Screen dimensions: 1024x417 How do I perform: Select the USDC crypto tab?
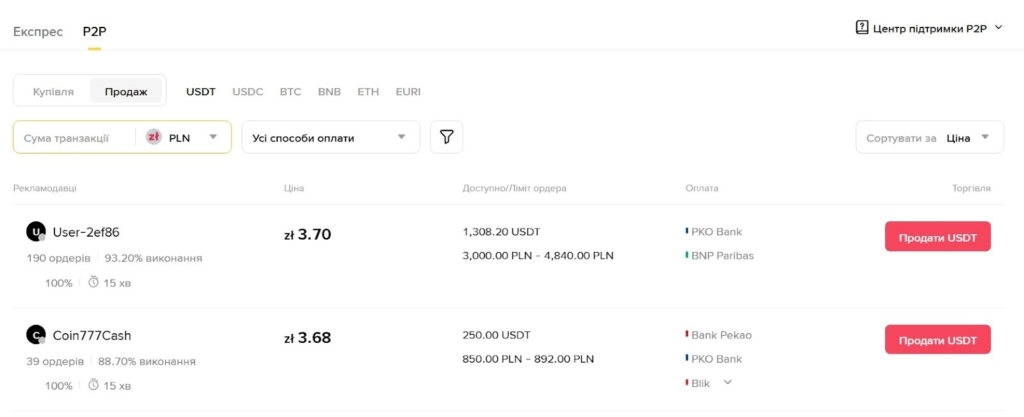click(248, 91)
